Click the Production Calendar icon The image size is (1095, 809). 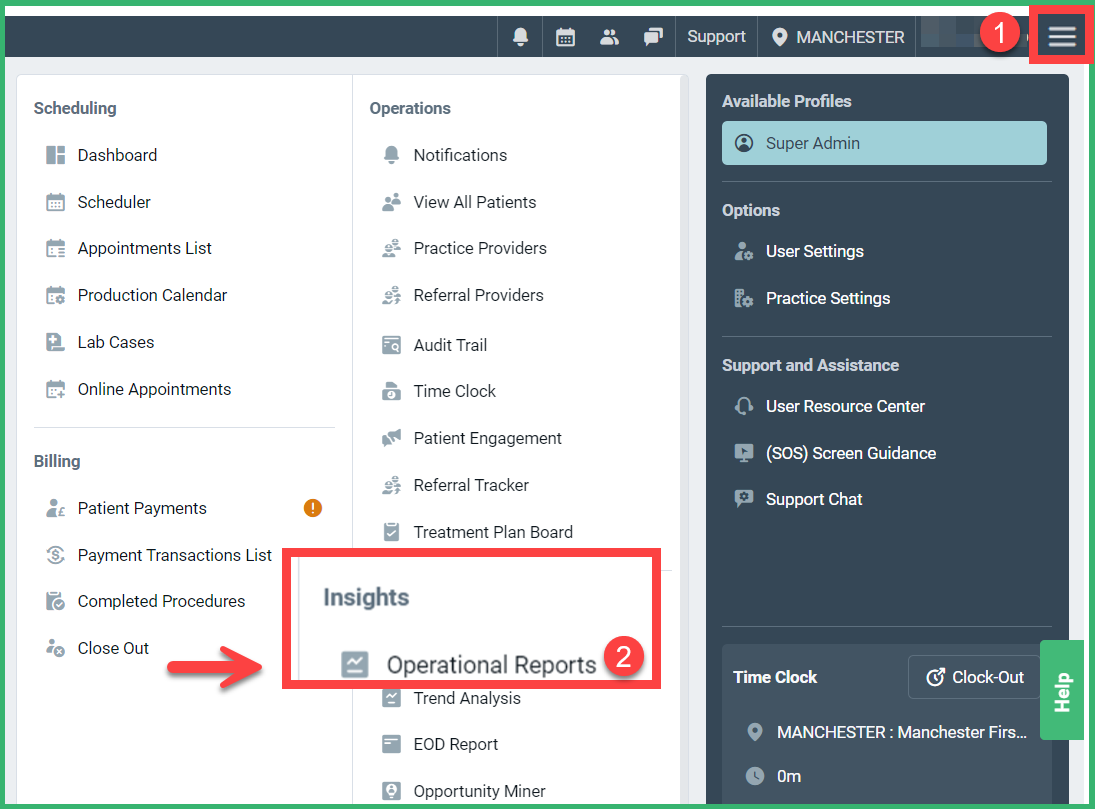[x=55, y=295]
